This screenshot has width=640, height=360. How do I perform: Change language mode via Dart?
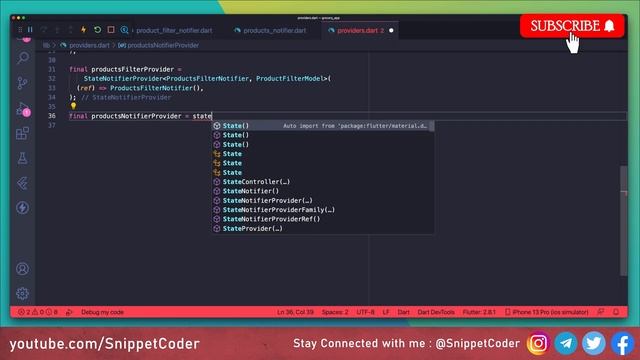(403, 312)
